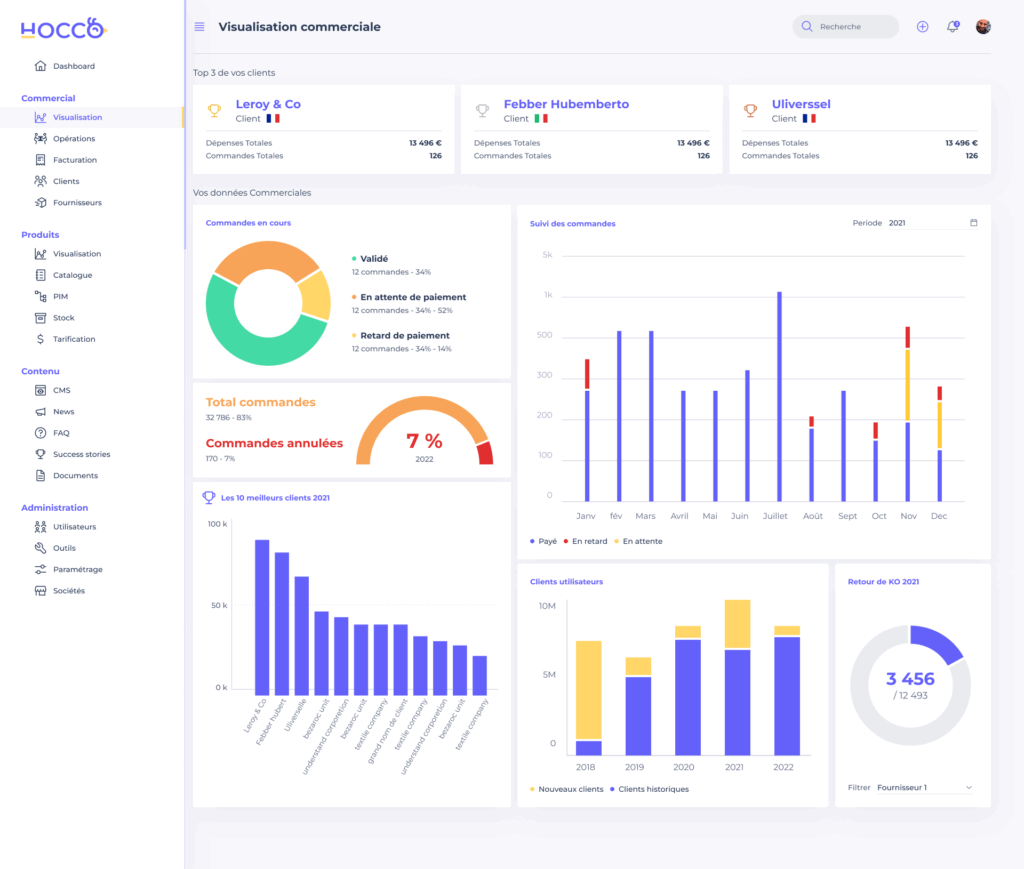Click the calendar icon beside Periode 2021
Image resolution: width=1024 pixels, height=869 pixels.
click(x=973, y=223)
